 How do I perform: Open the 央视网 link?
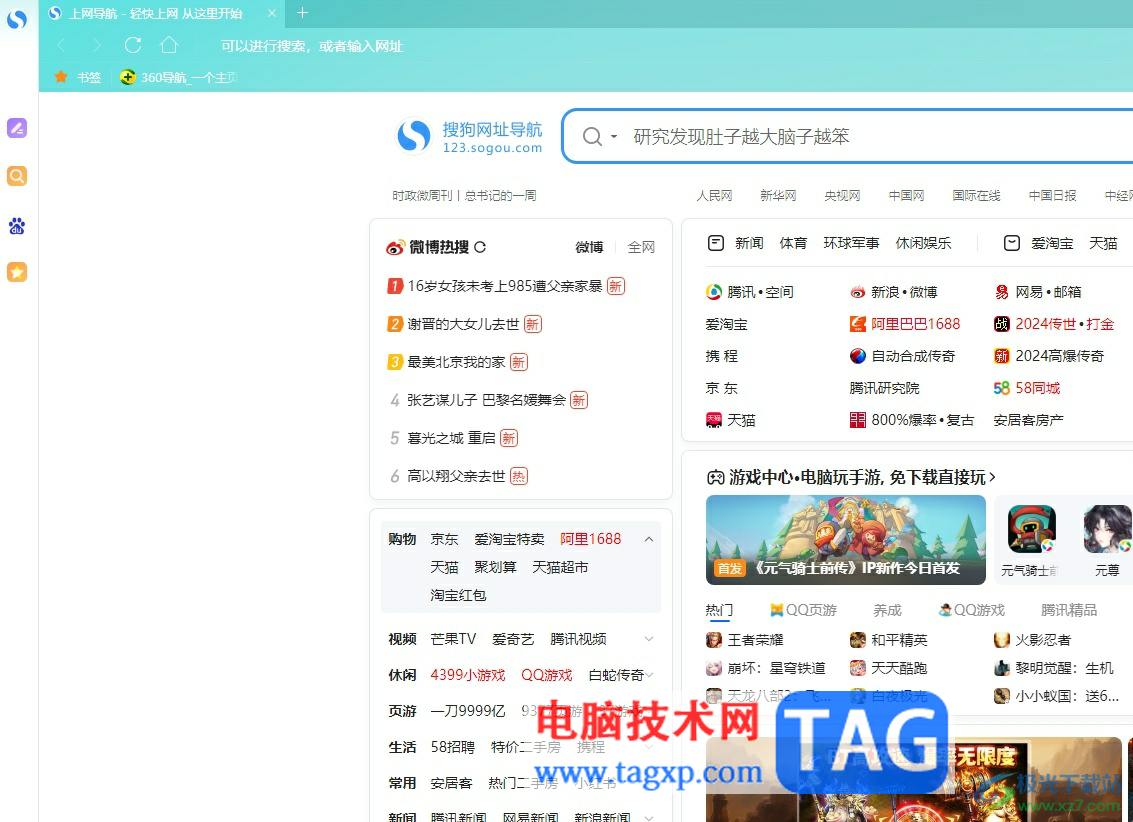[842, 196]
